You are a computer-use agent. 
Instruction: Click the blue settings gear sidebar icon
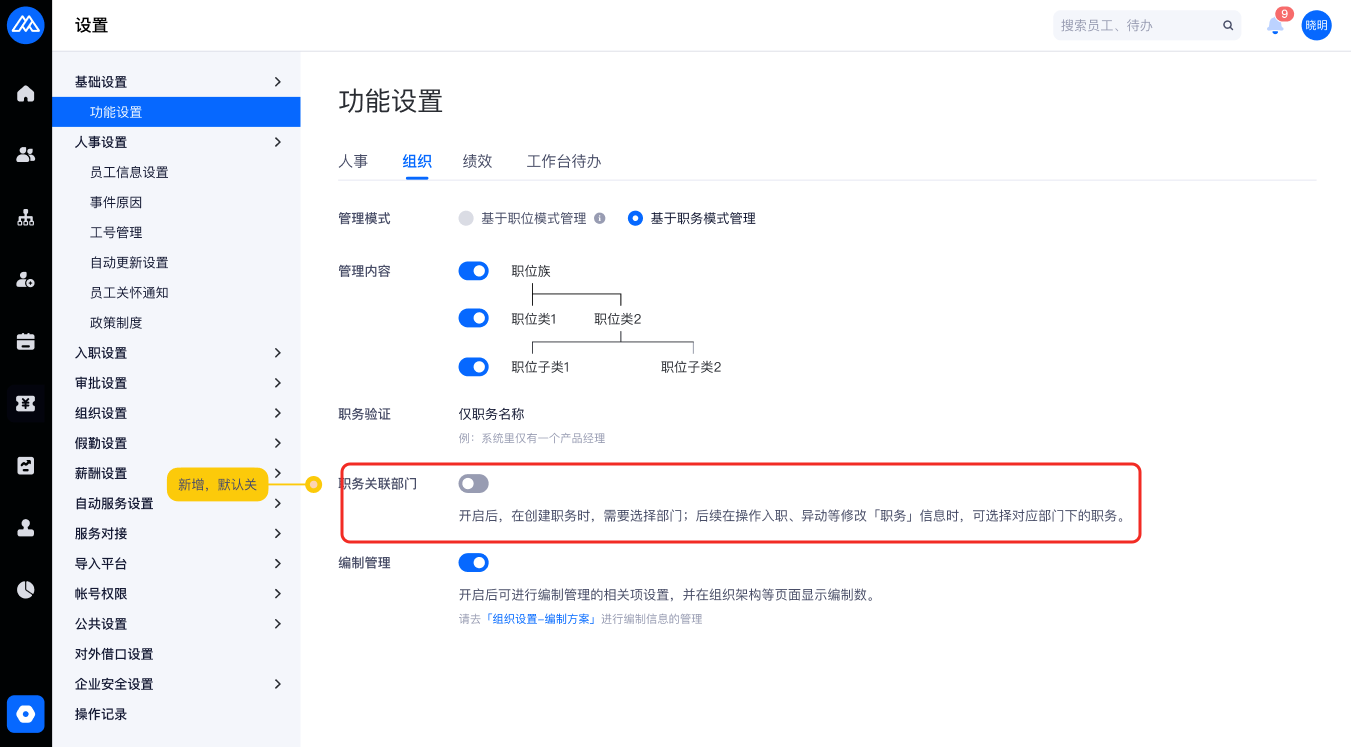click(x=26, y=714)
